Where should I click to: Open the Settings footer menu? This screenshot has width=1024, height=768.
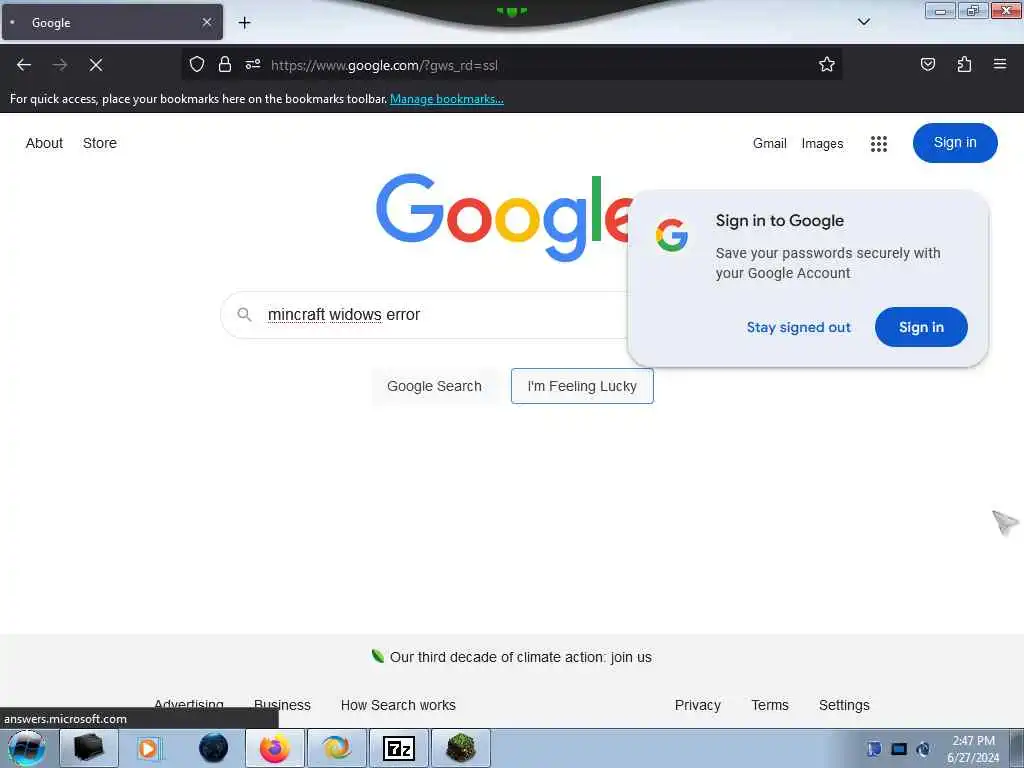(844, 705)
